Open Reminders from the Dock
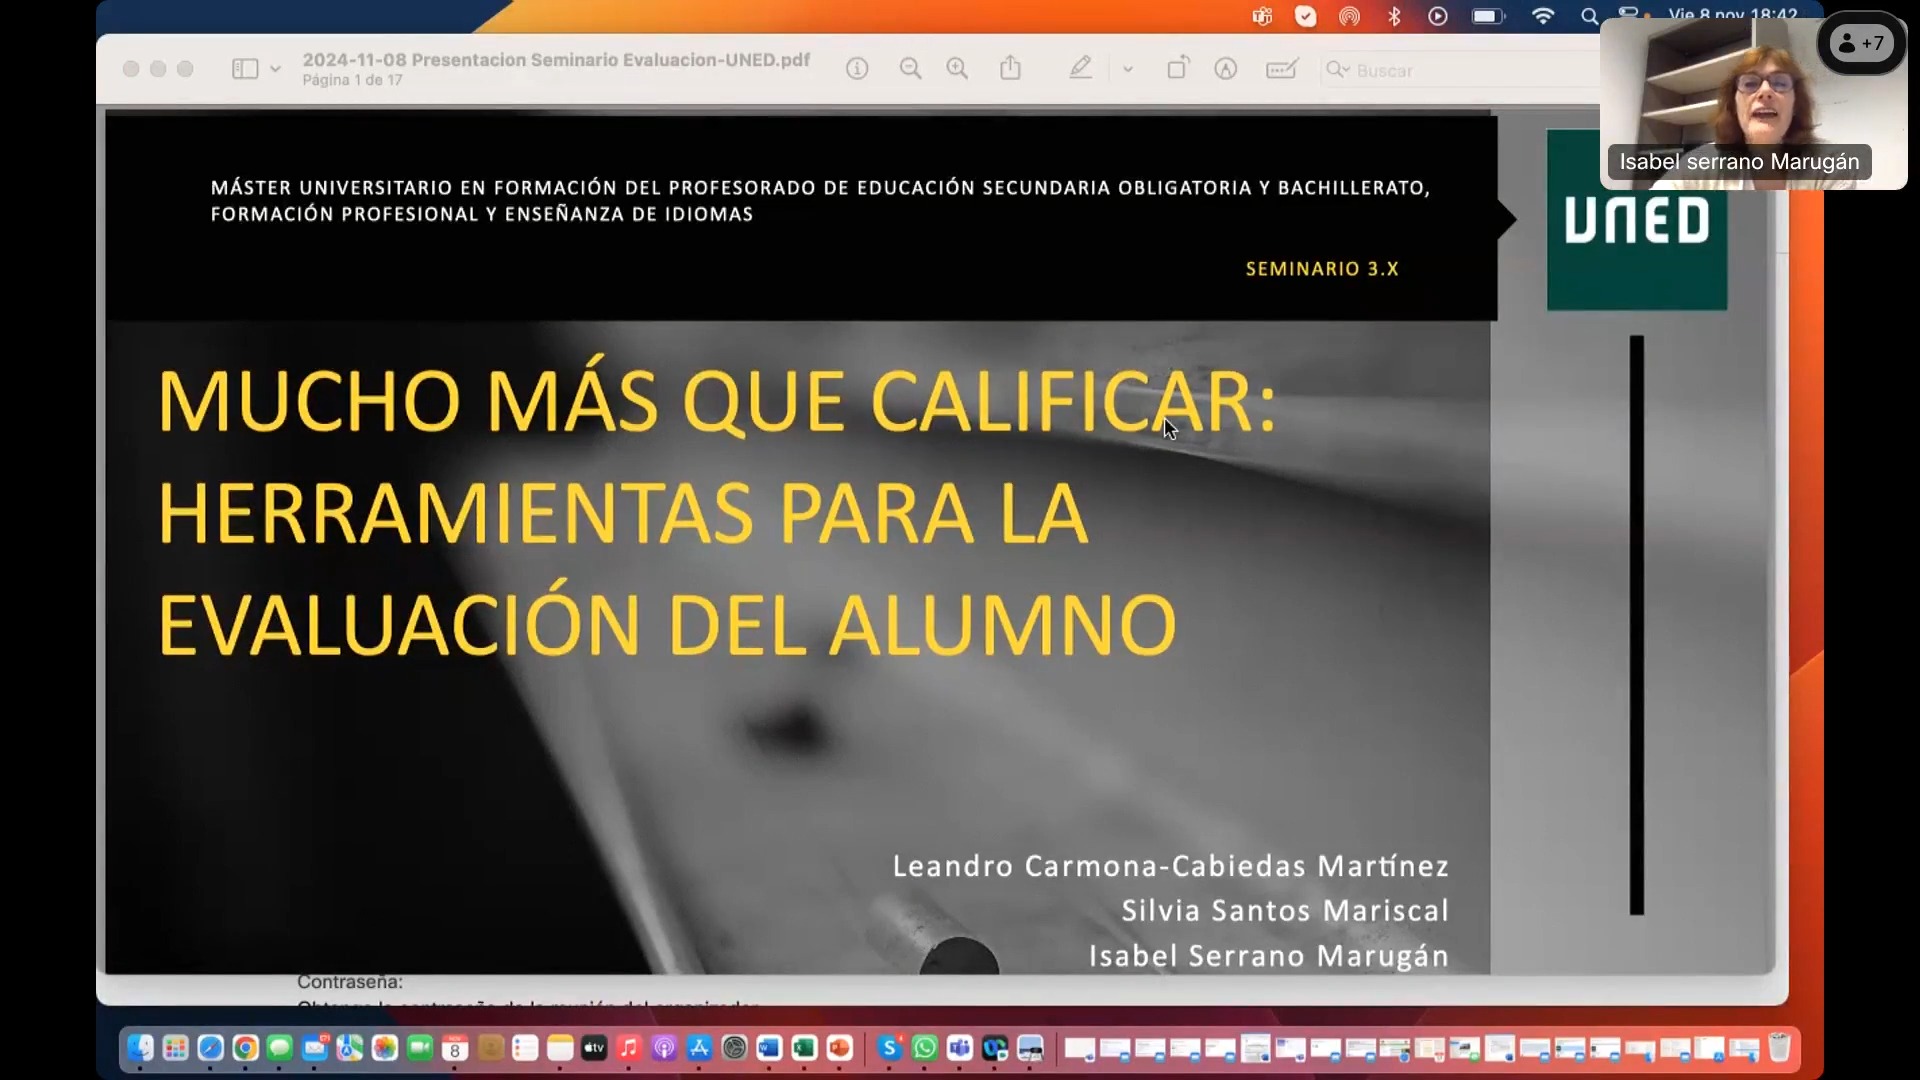Screen dimensions: 1920x1080 click(x=525, y=1047)
